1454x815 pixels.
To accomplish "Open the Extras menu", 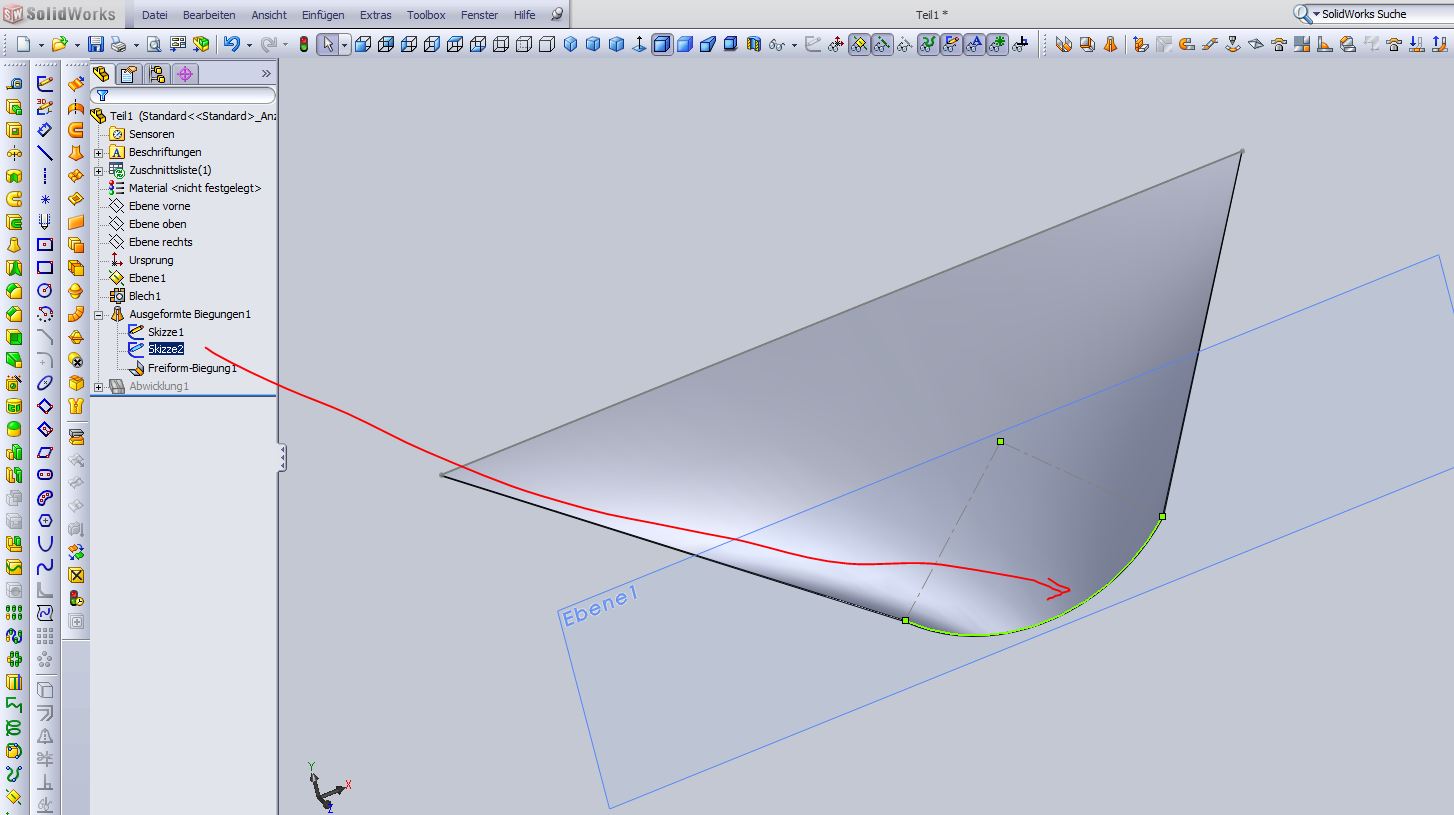I will tap(376, 15).
